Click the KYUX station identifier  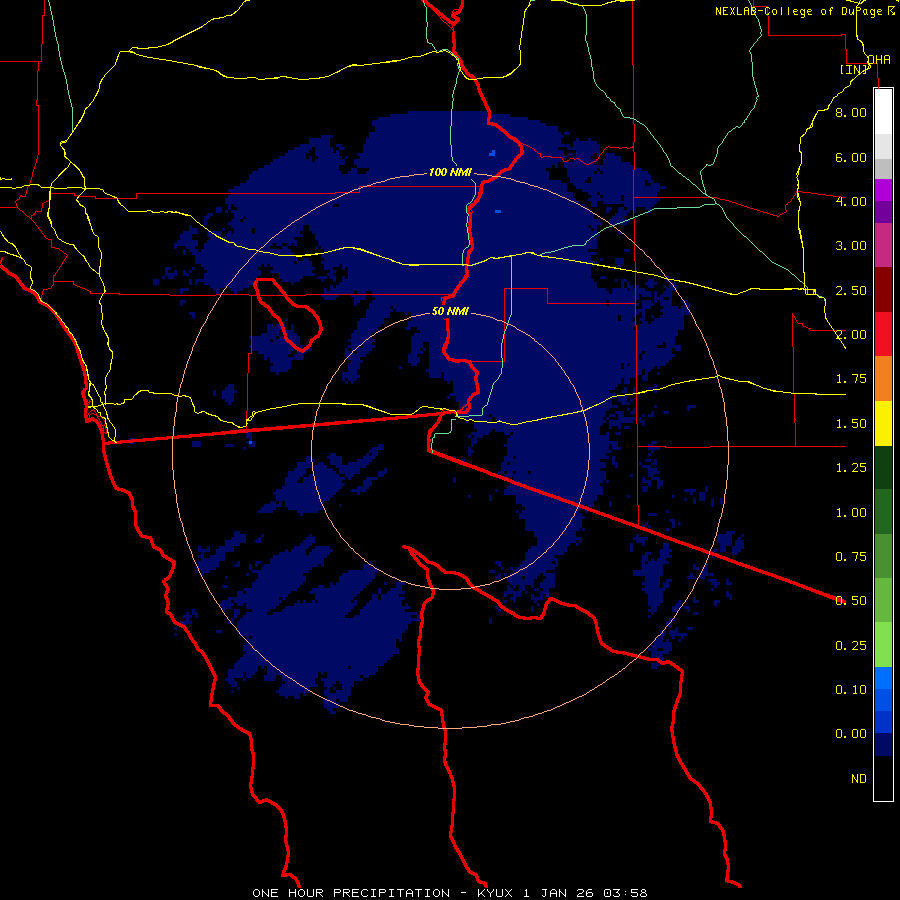495,893
